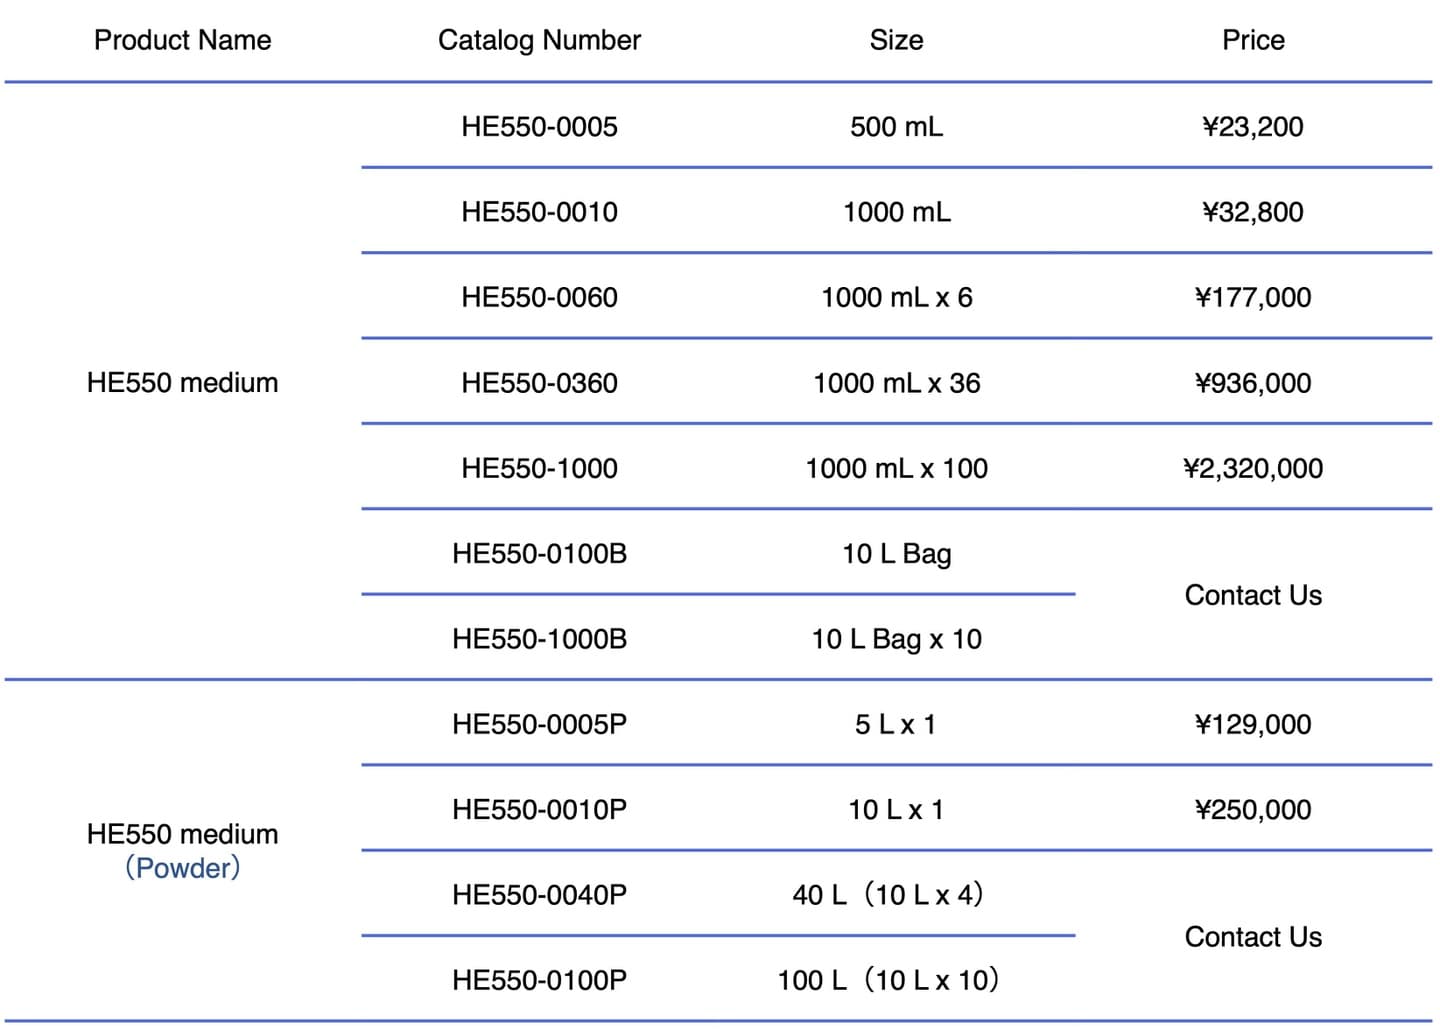Click the Price column header
The image size is (1440, 1030).
pyautogui.click(x=1253, y=40)
